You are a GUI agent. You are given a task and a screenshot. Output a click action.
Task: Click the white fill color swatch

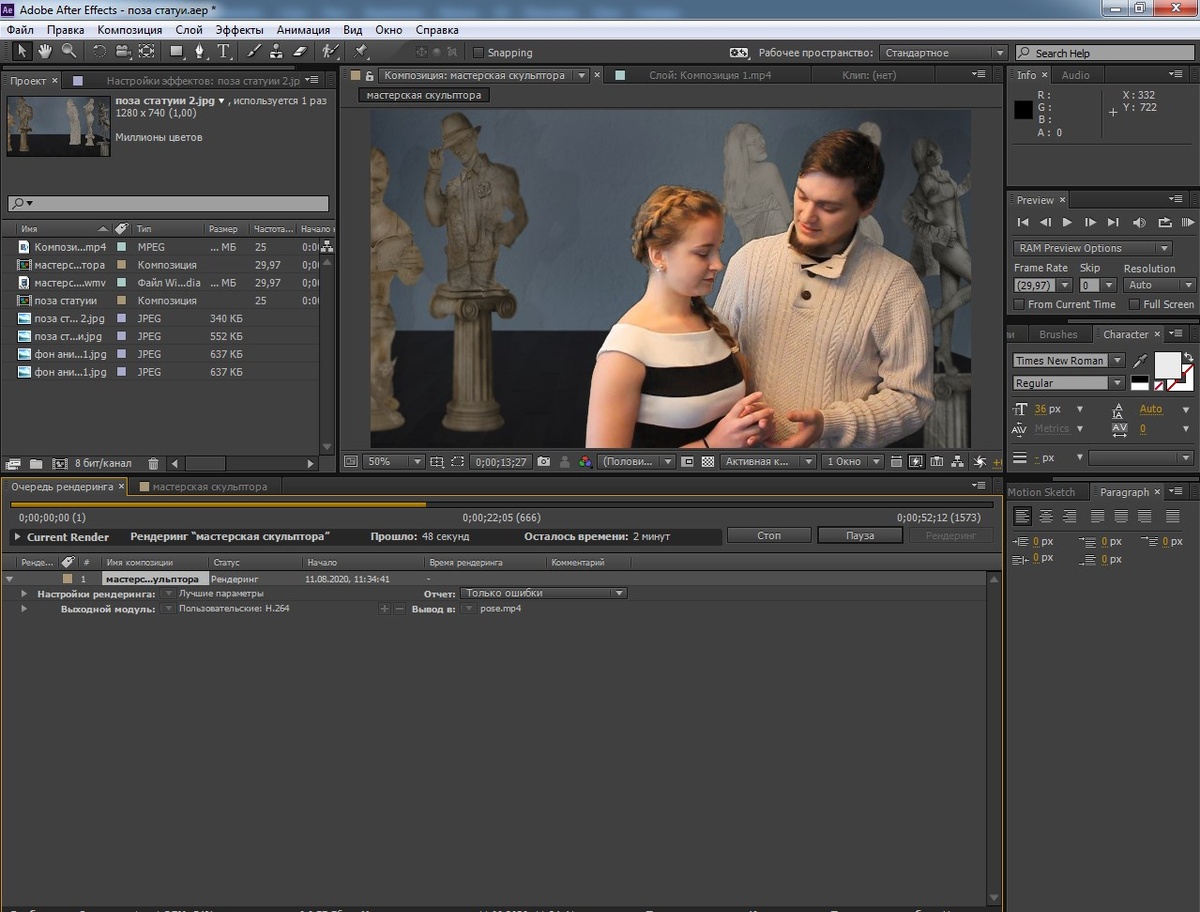(1167, 365)
